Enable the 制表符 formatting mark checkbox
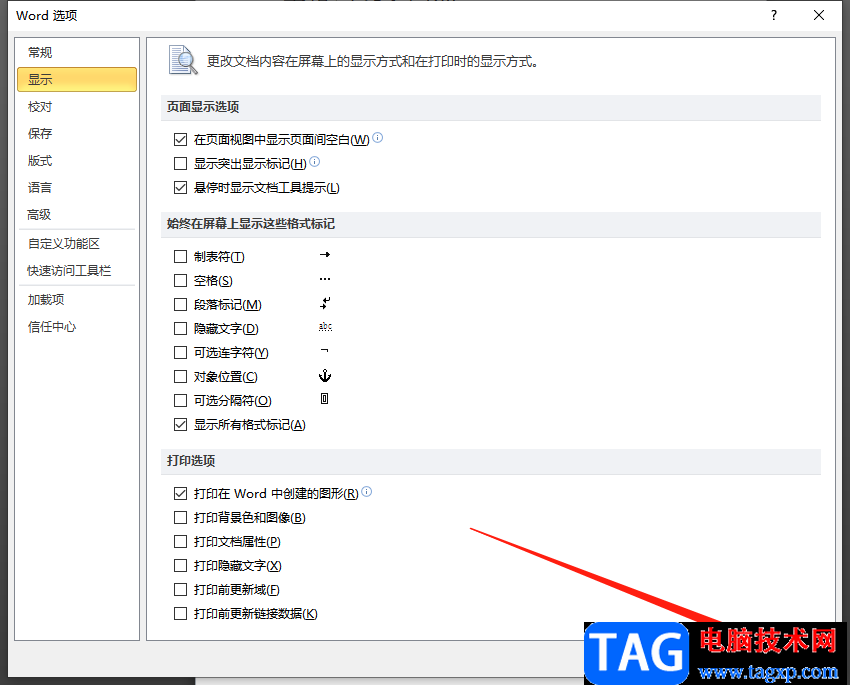850x685 pixels. tap(181, 256)
